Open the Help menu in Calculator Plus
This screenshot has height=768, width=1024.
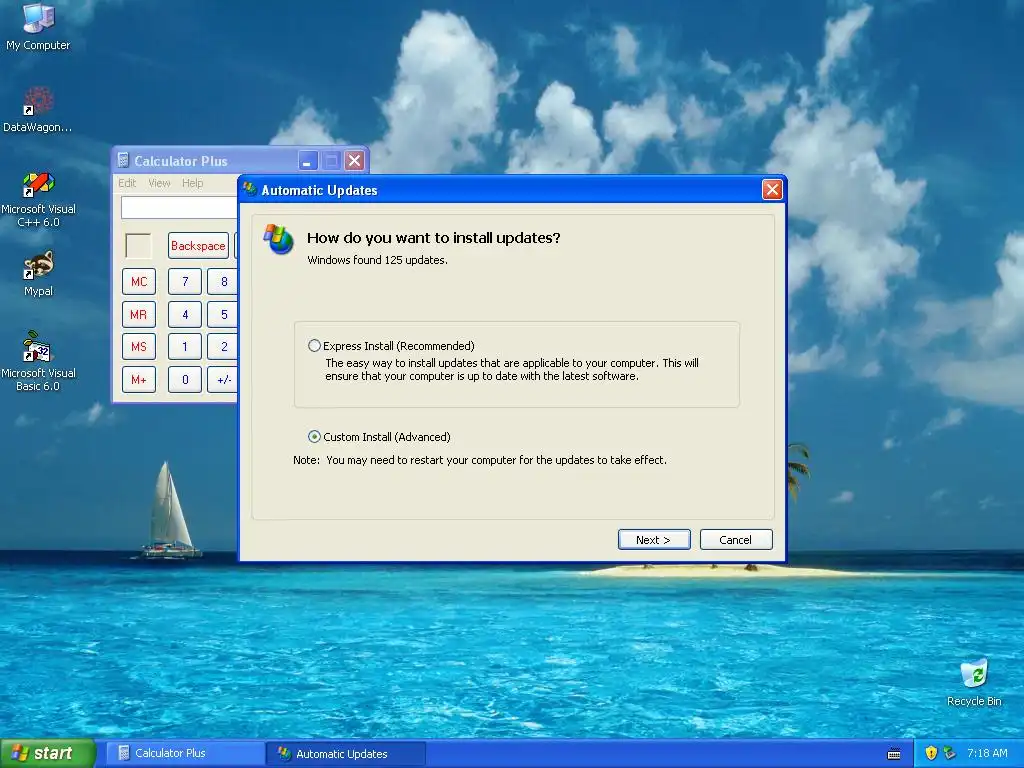coord(193,183)
